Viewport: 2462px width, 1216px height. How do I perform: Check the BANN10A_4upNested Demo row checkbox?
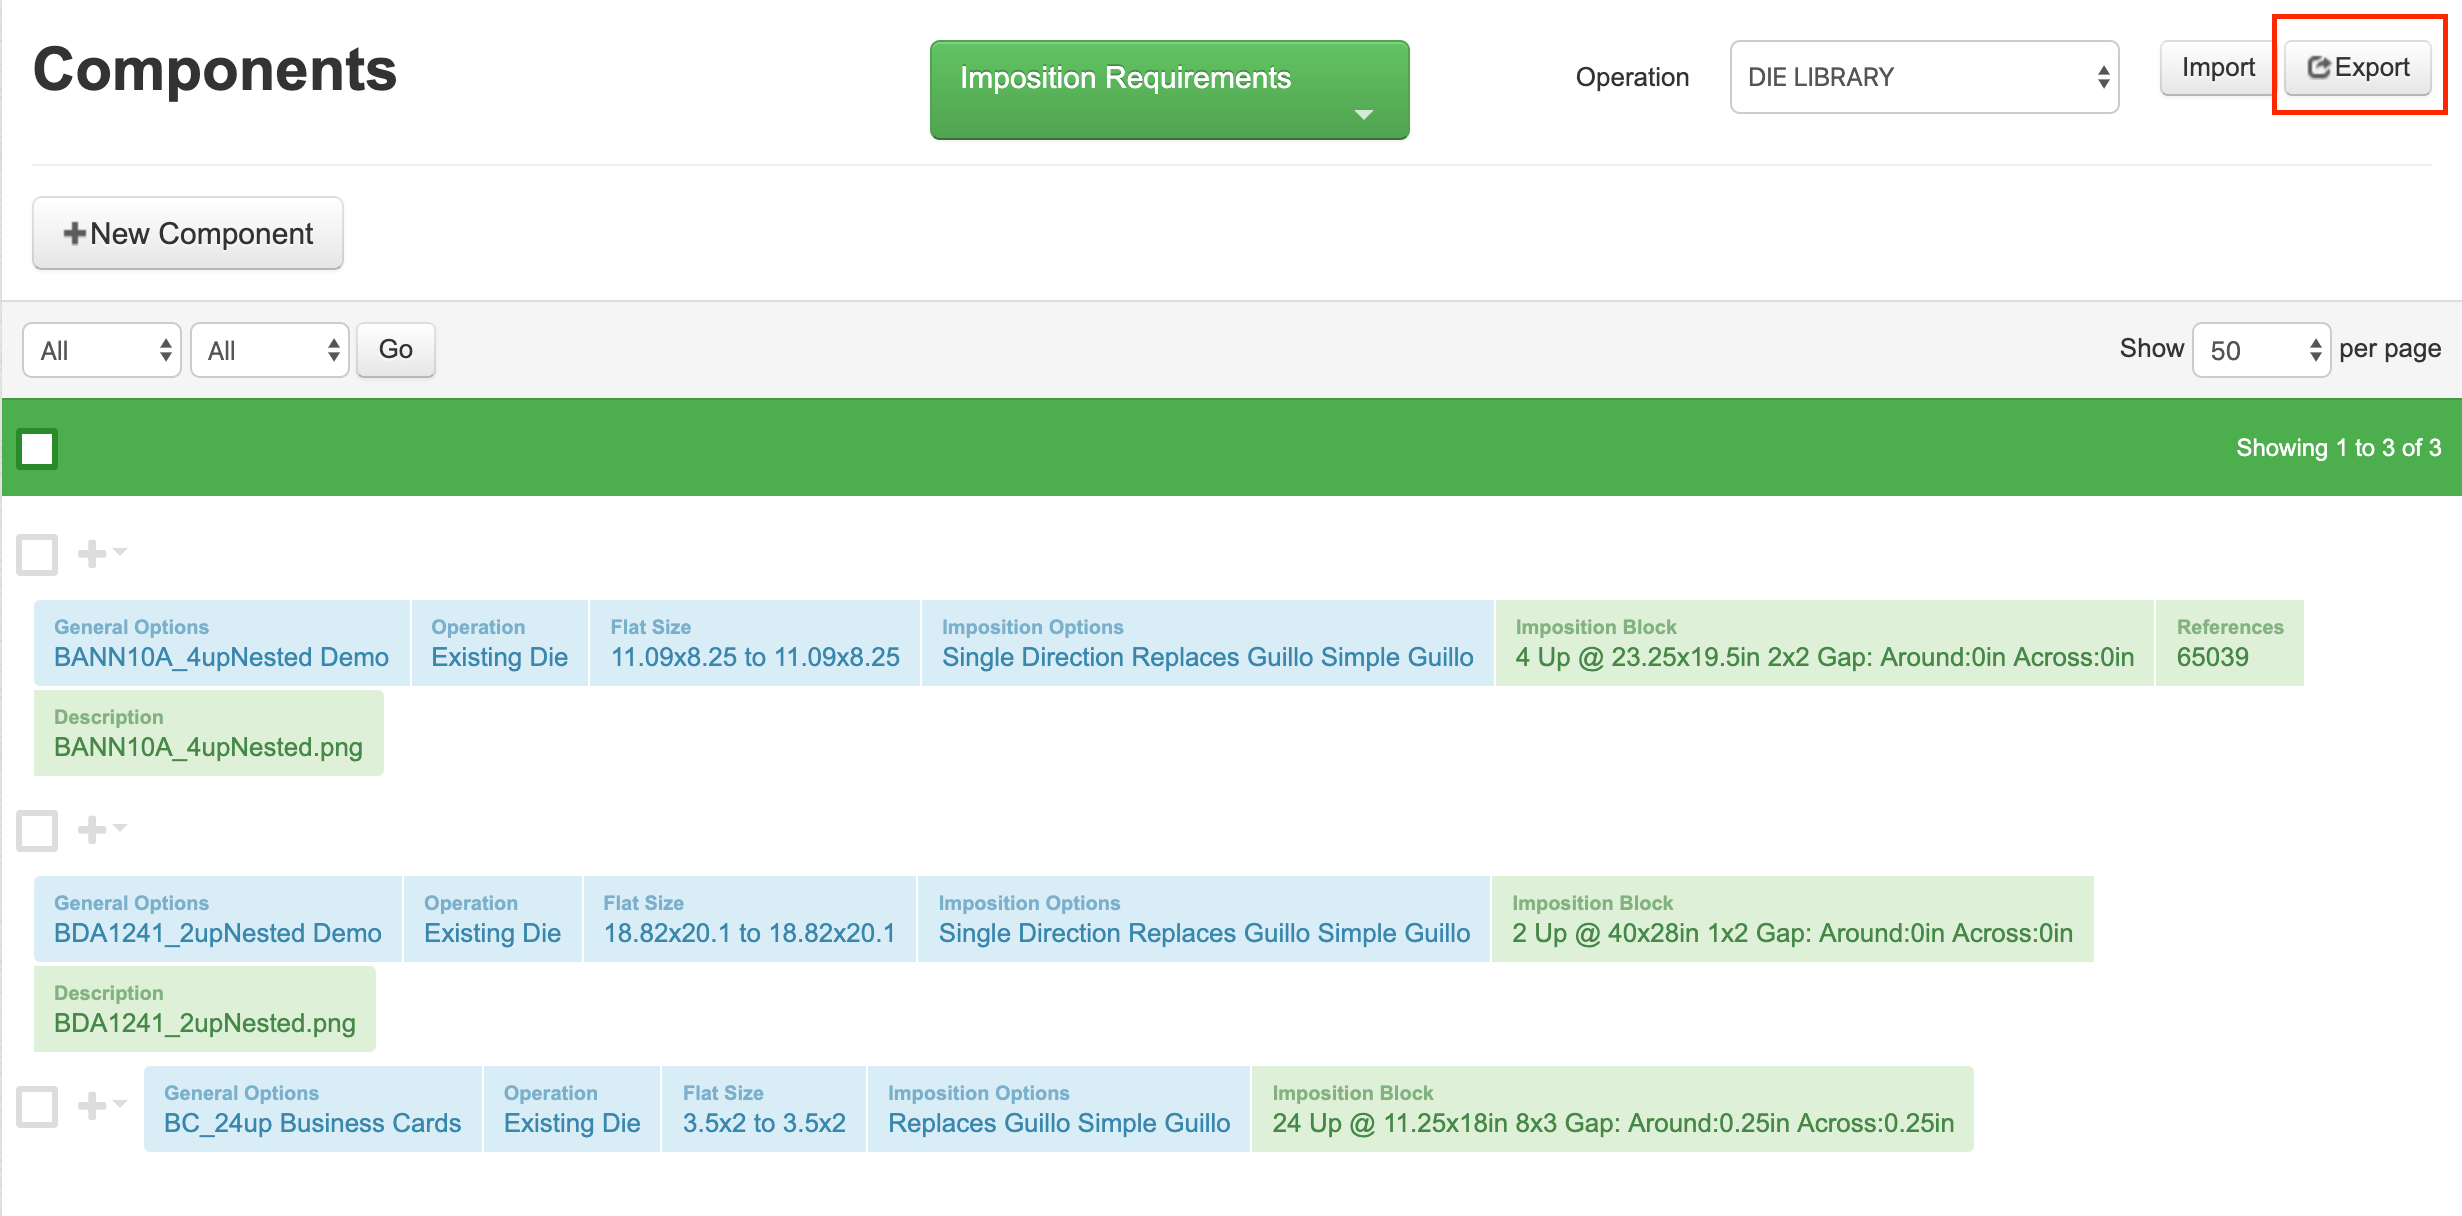click(37, 553)
